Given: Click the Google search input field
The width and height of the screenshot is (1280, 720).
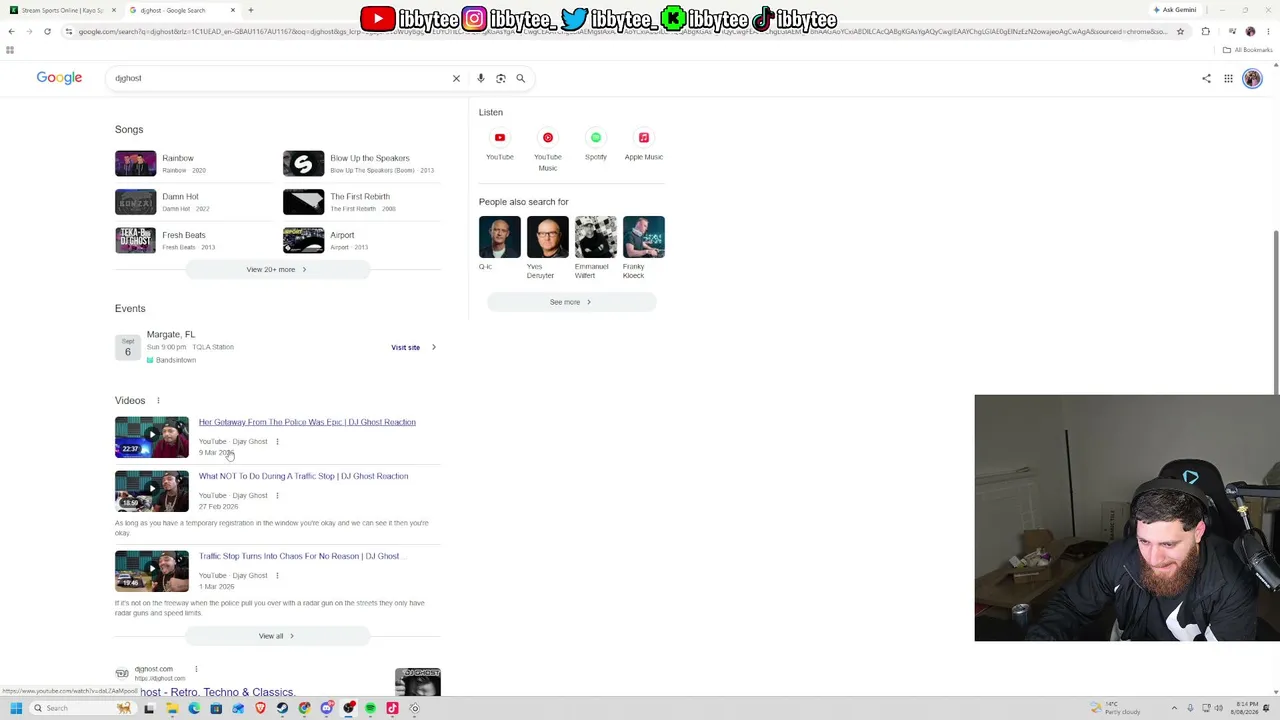Looking at the screenshot, I should [x=280, y=78].
